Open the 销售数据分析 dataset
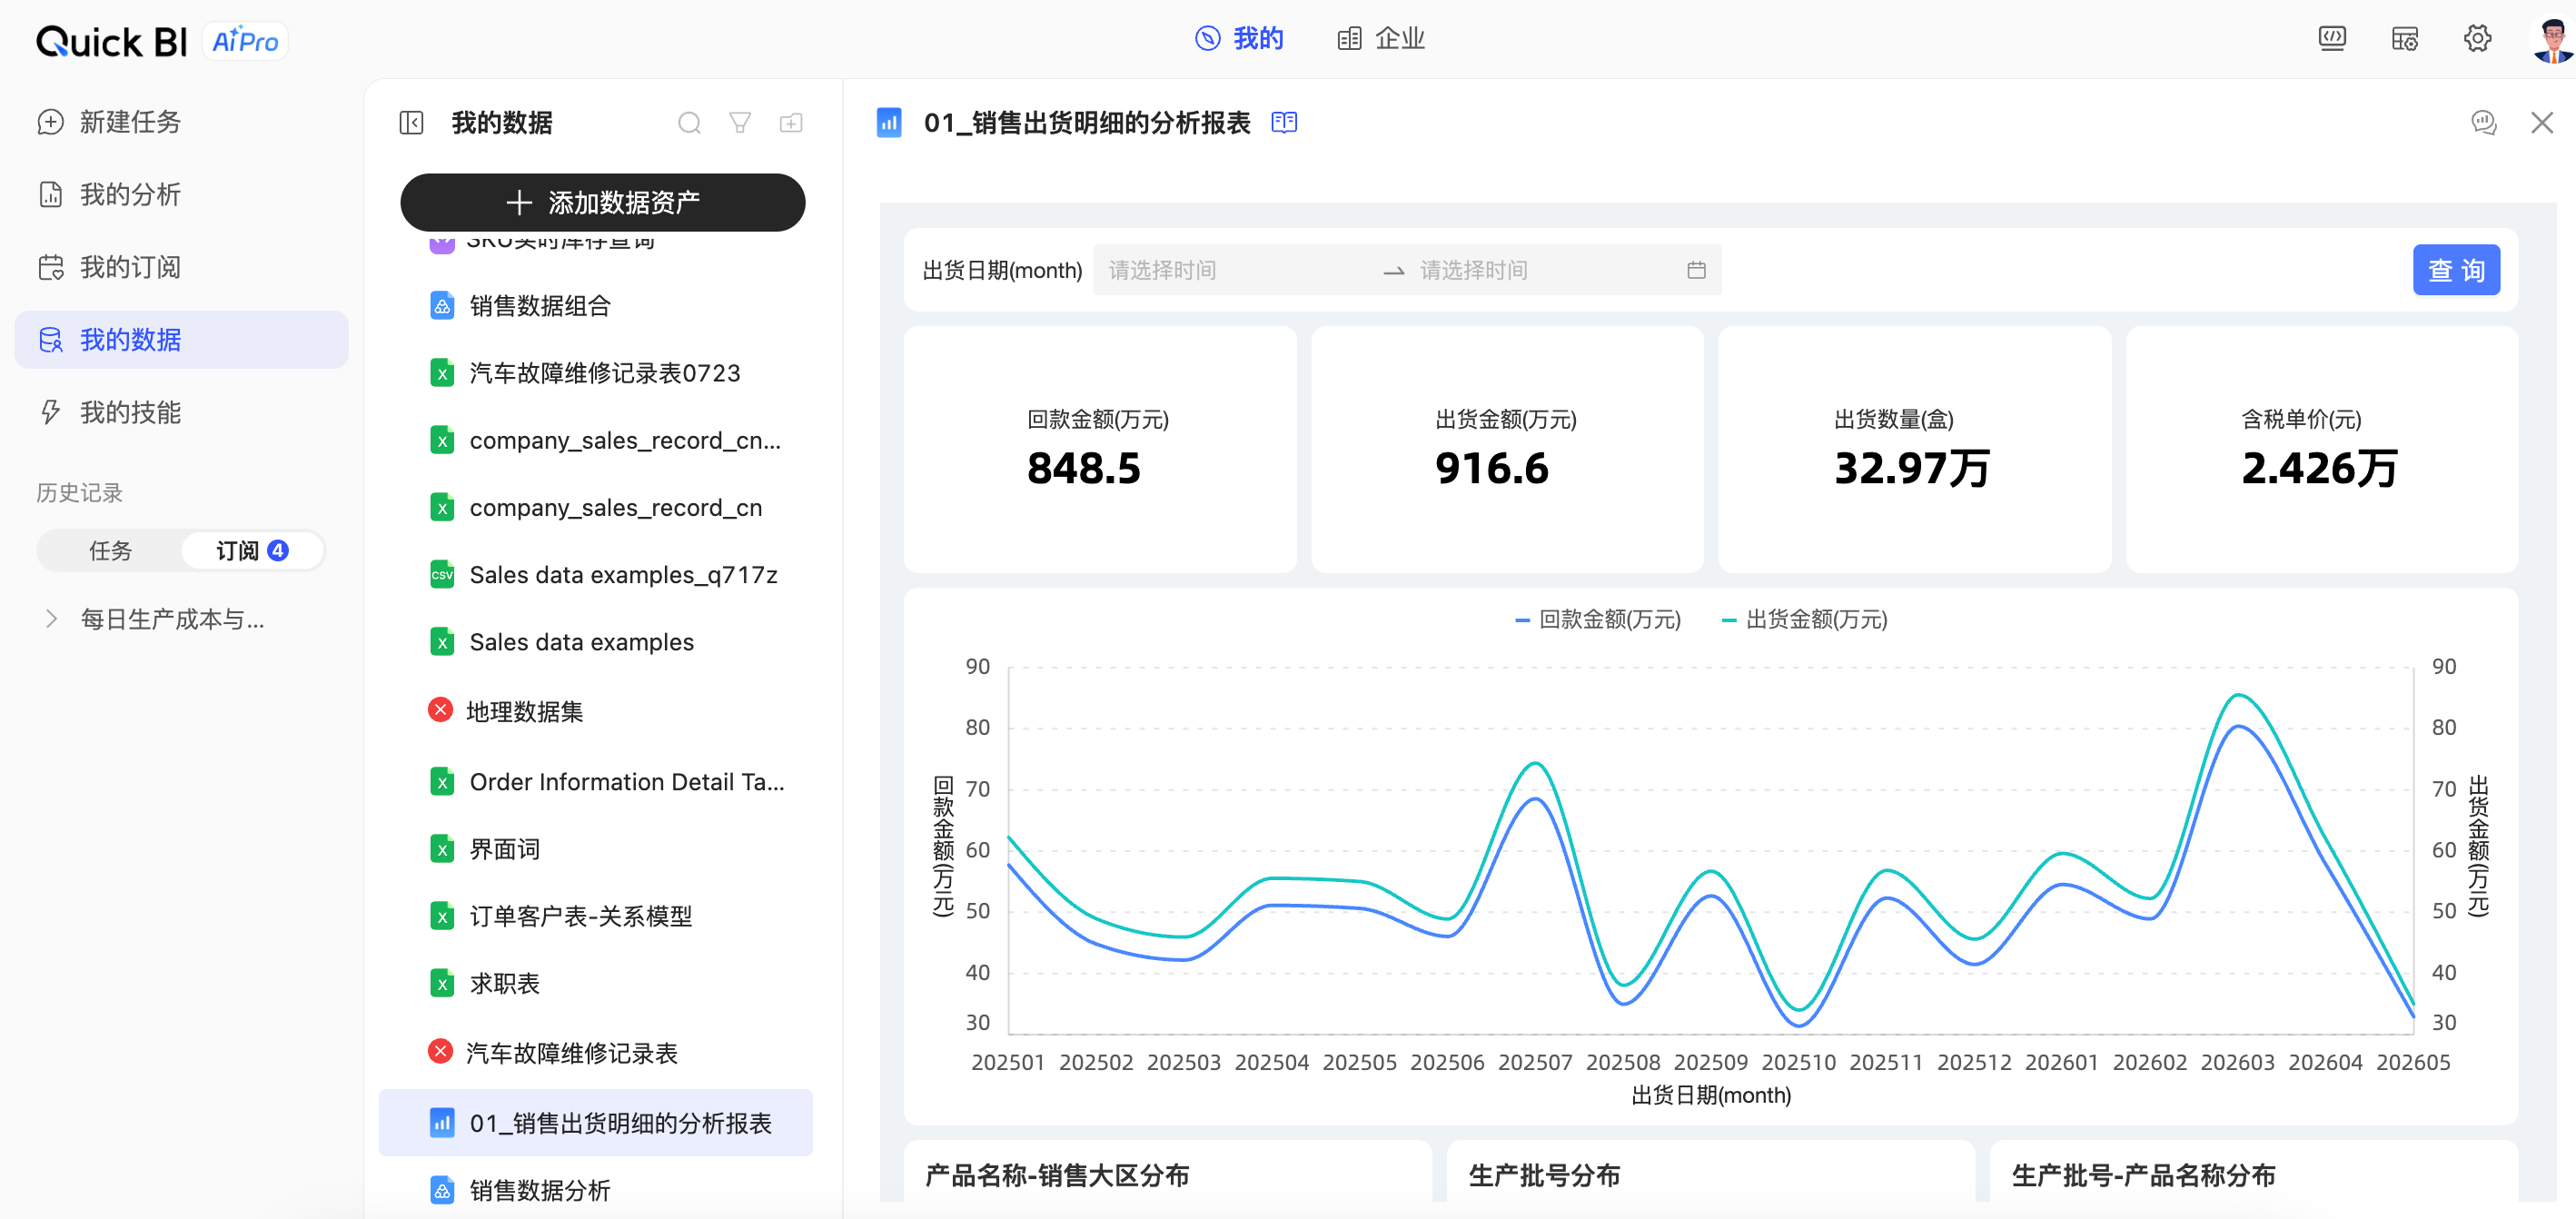This screenshot has width=2576, height=1219. [596, 1190]
